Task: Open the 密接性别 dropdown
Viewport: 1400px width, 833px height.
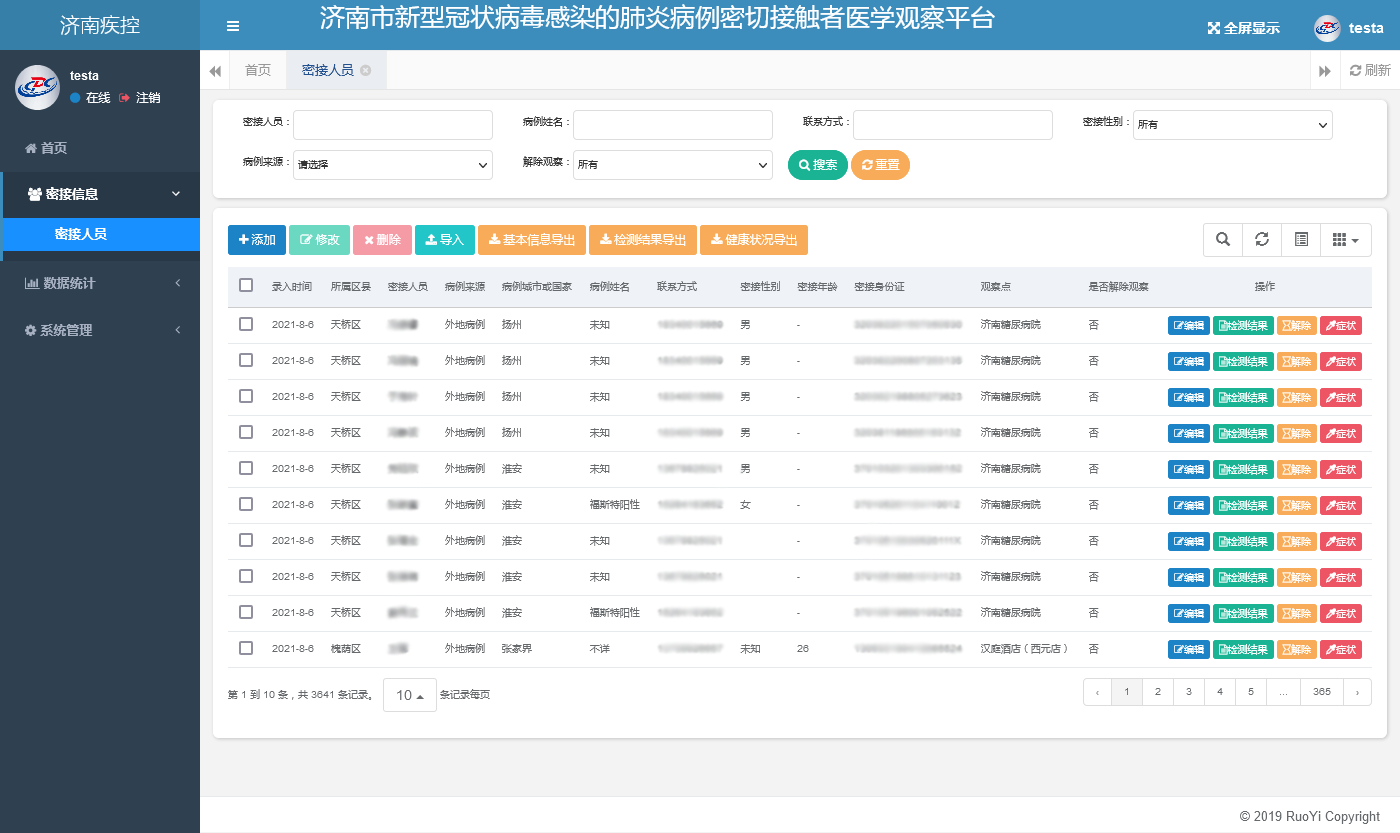Action: pos(1232,125)
